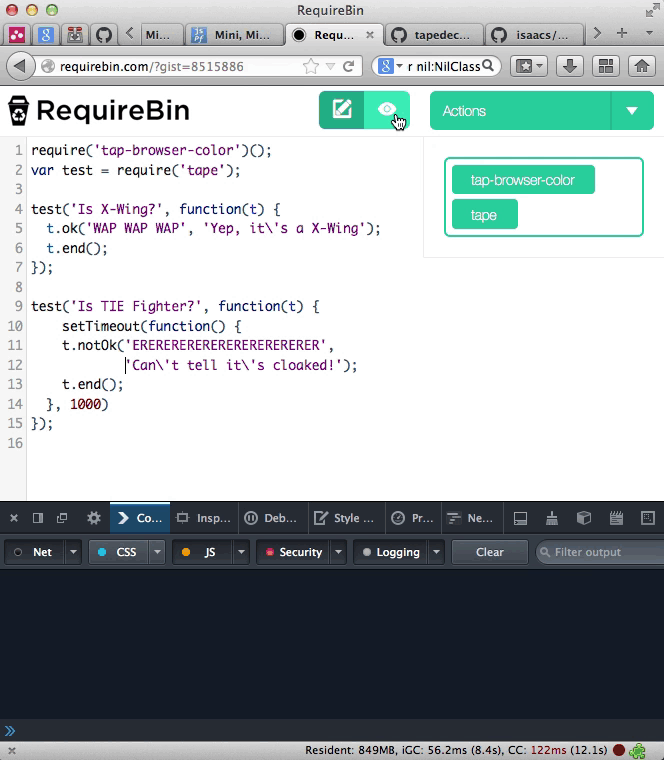
Task: Open the pinned red dots tab
Action: point(16,35)
